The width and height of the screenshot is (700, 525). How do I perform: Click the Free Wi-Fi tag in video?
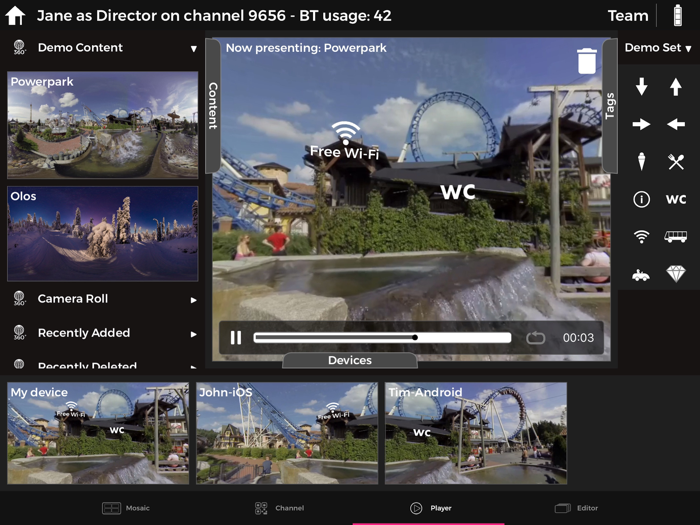[x=345, y=141]
